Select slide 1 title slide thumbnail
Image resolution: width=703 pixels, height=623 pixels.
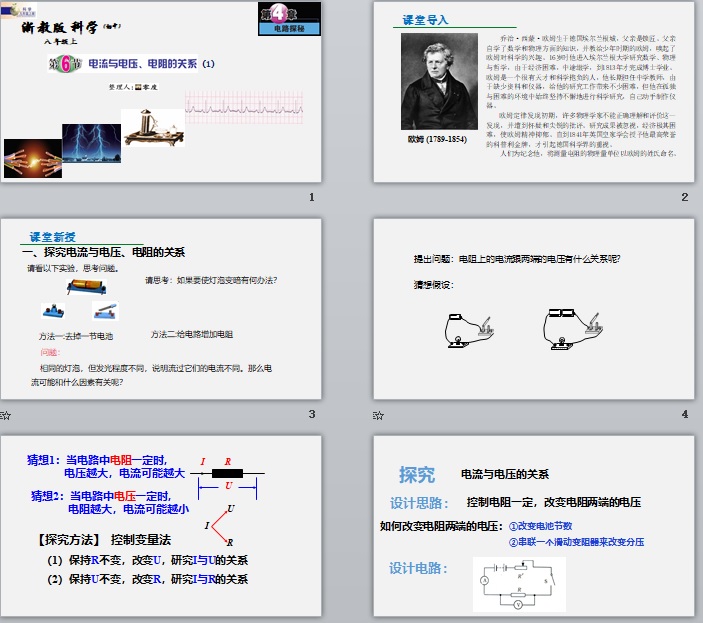tap(165, 91)
